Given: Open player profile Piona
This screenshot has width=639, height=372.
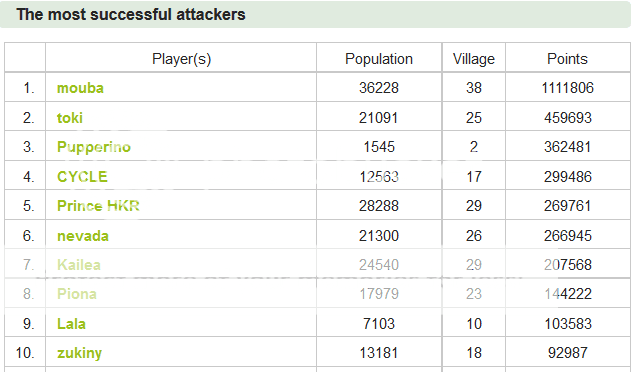Looking at the screenshot, I should tap(77, 294).
